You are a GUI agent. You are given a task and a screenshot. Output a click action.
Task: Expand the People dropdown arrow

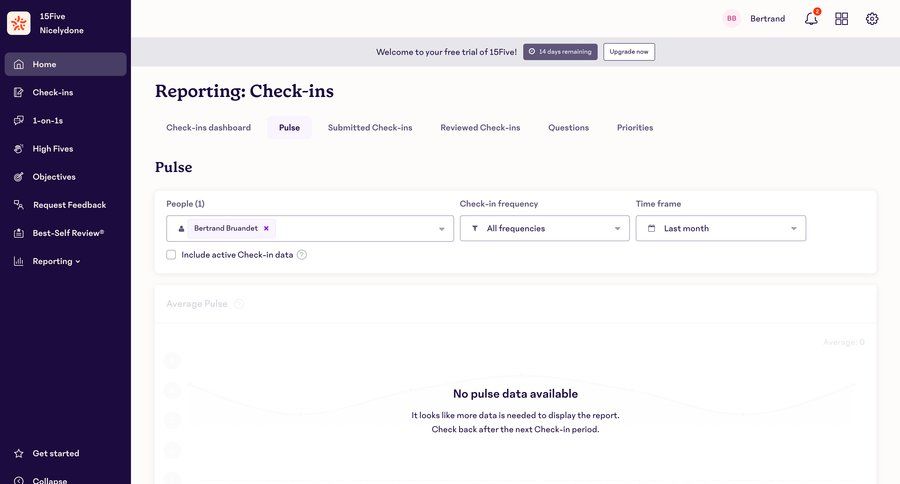(x=441, y=229)
